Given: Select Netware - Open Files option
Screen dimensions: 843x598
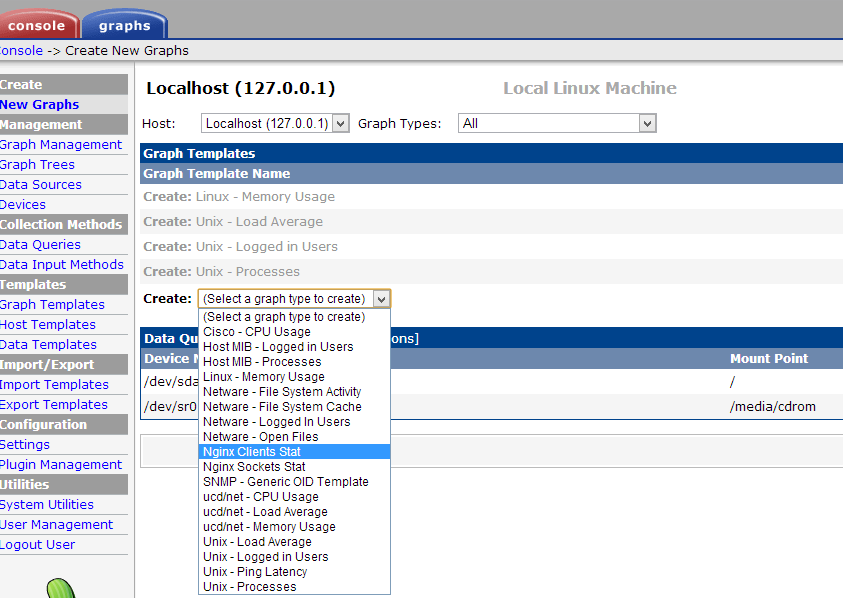Looking at the screenshot, I should tap(294, 437).
